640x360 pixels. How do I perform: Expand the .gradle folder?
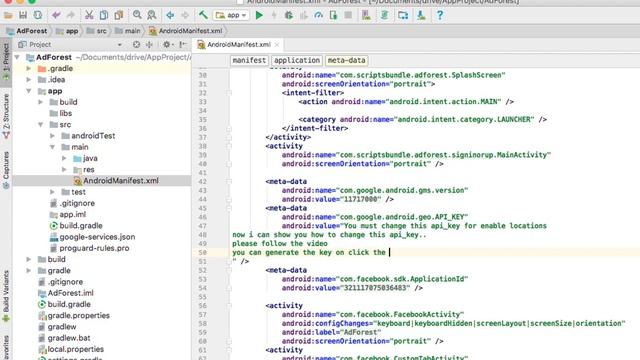point(29,69)
